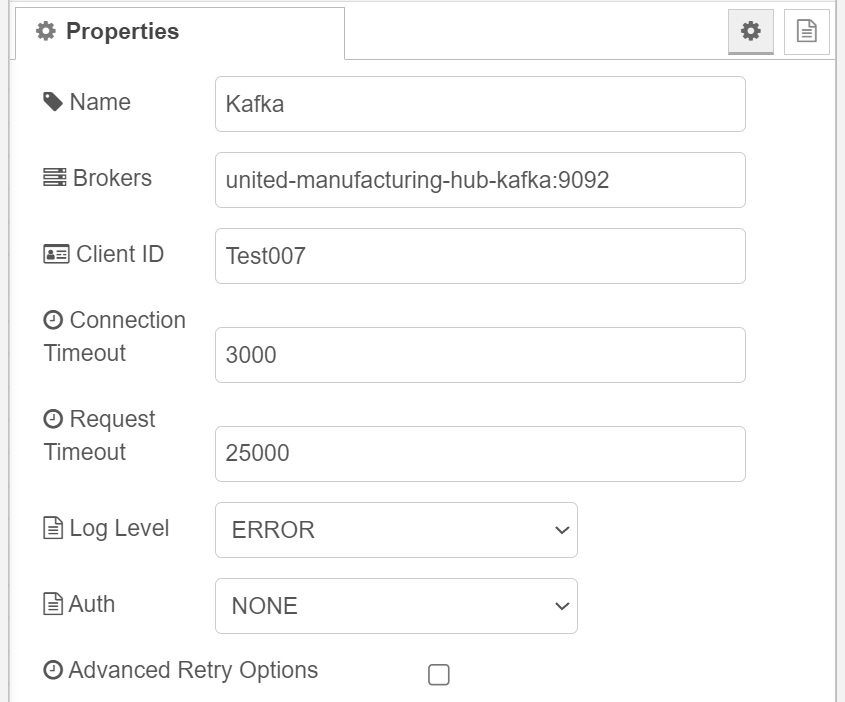Click the Client ID field containing Test007

[x=480, y=255]
